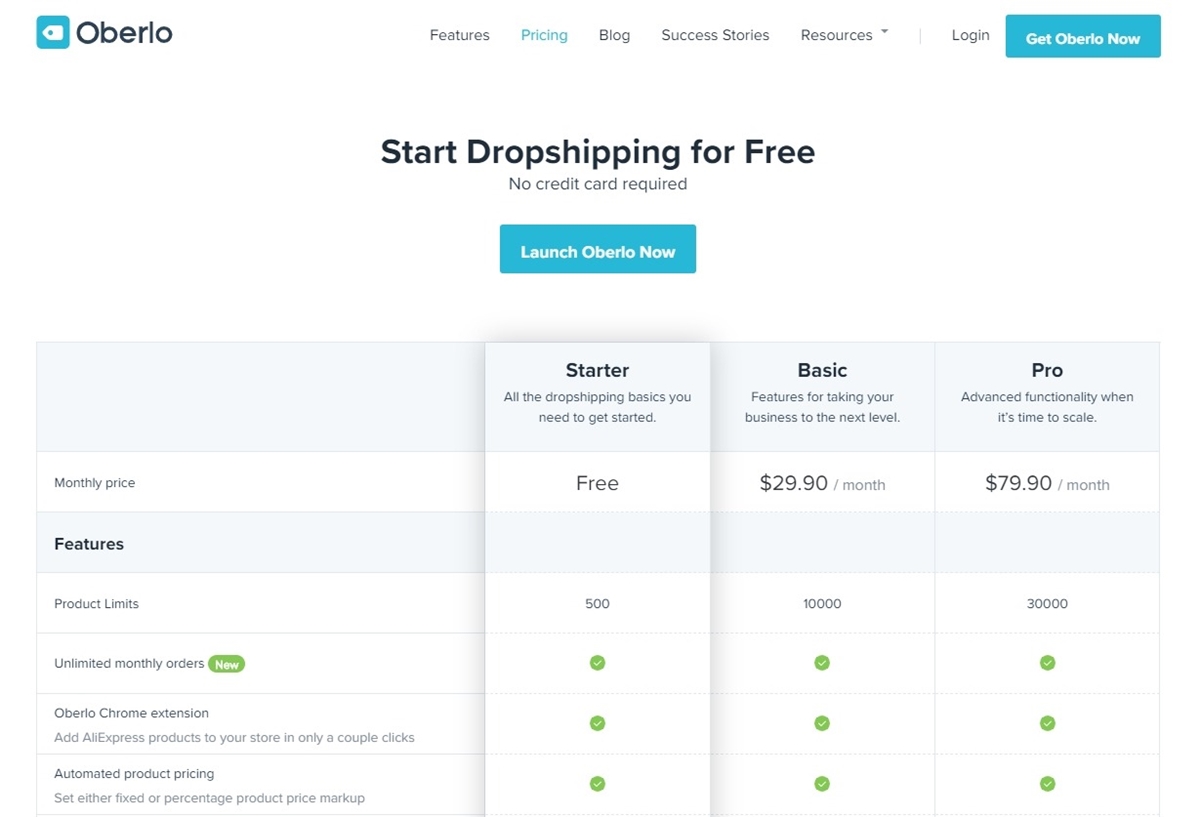
Task: Click Pro checkmark for Unlimited monthly orders
Action: click(x=1047, y=663)
